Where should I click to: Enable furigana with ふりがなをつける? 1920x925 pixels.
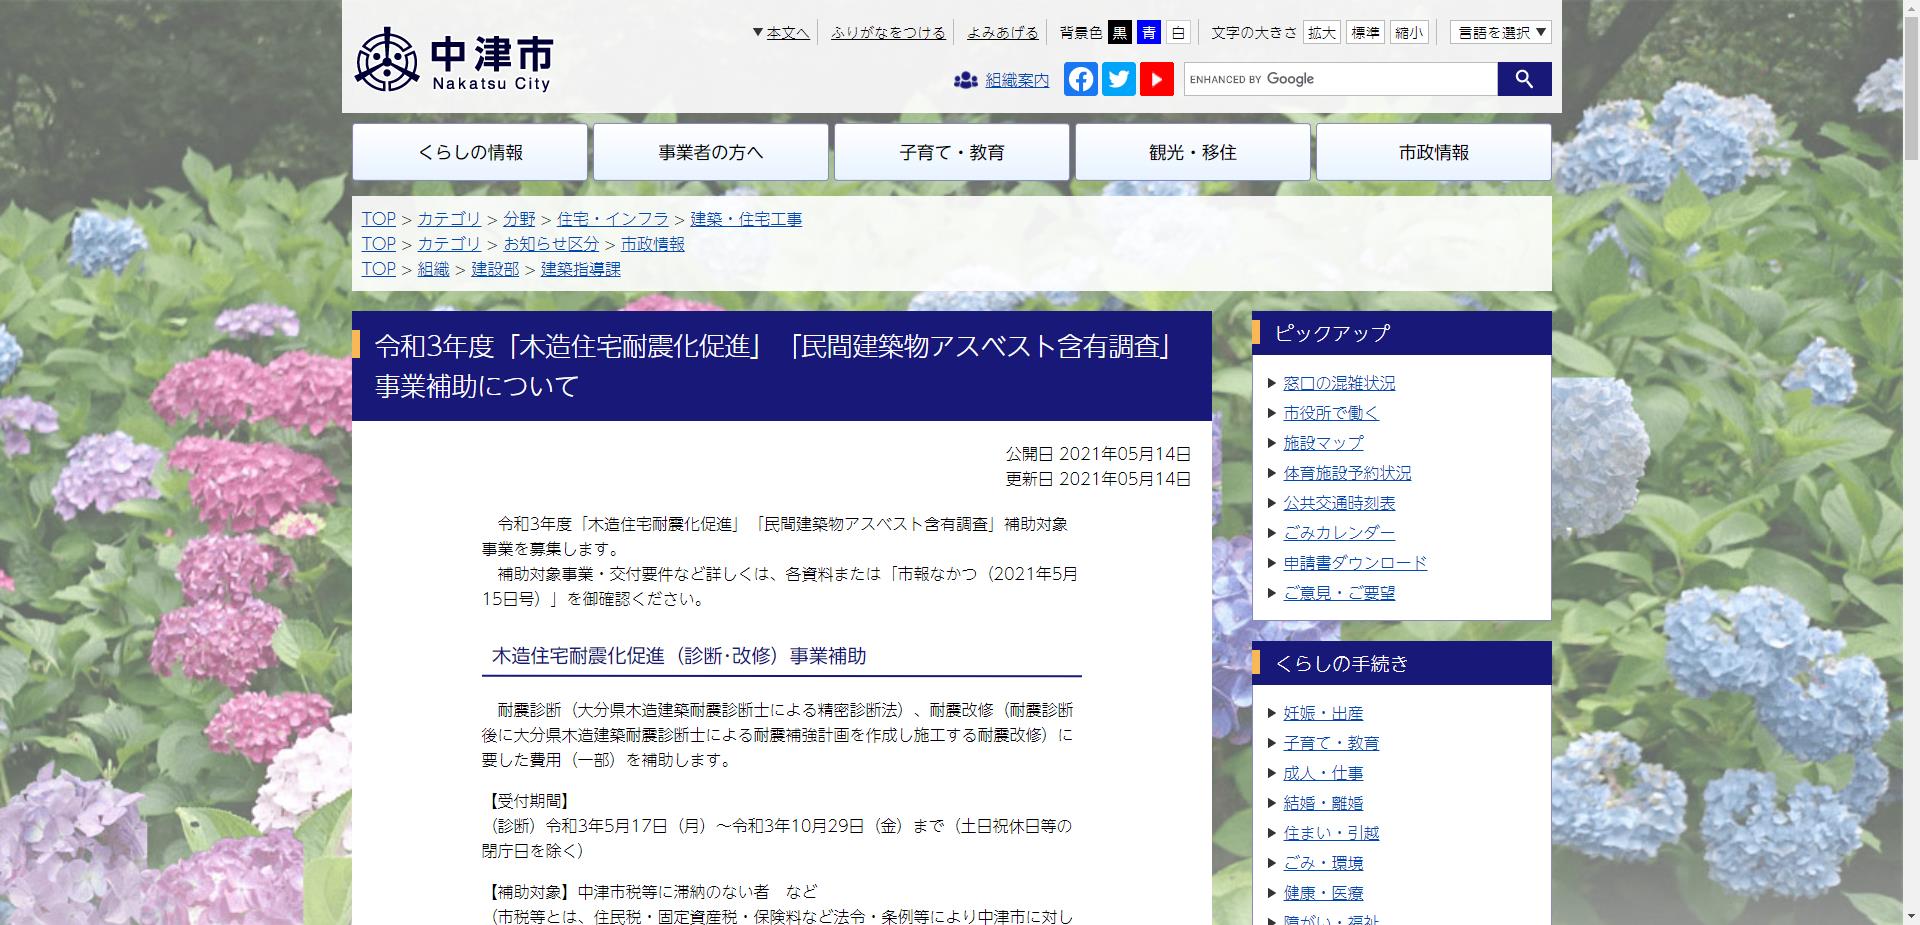[x=887, y=32]
